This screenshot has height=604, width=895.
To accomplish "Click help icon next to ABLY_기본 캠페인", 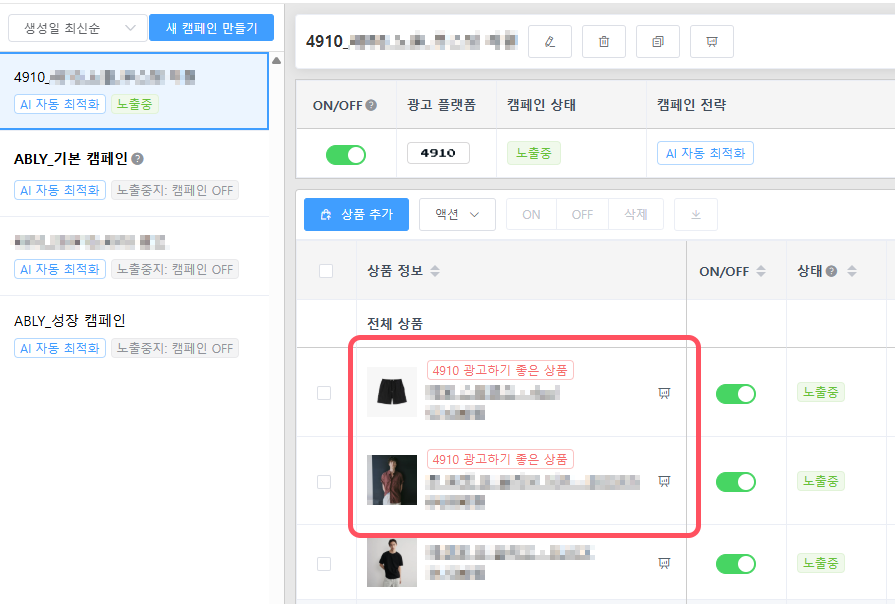I will [138, 159].
